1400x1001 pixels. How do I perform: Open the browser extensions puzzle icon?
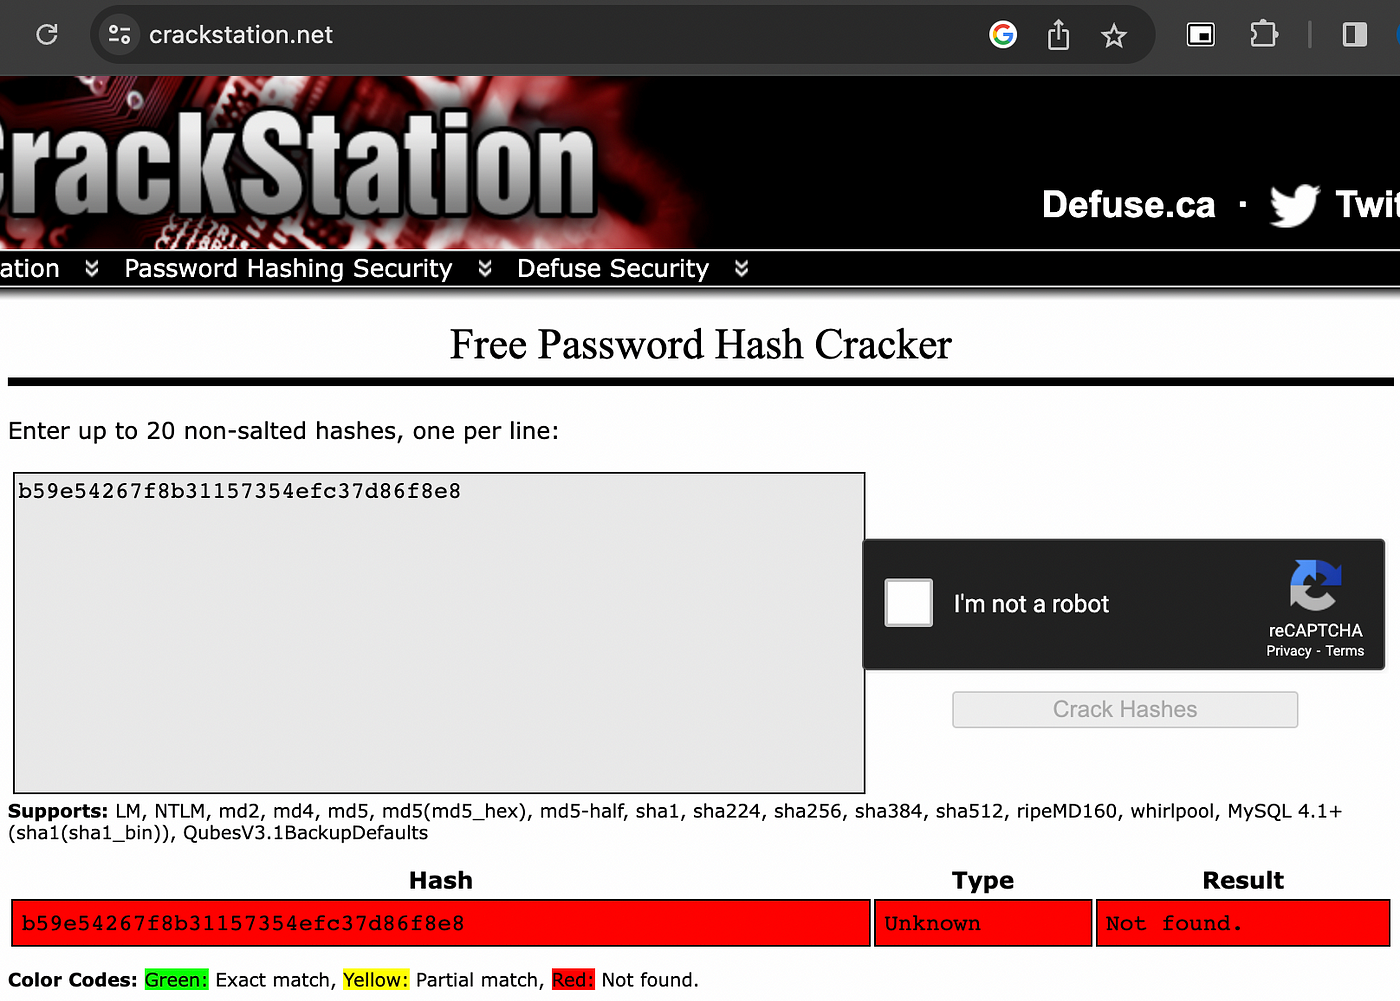pyautogui.click(x=1264, y=34)
